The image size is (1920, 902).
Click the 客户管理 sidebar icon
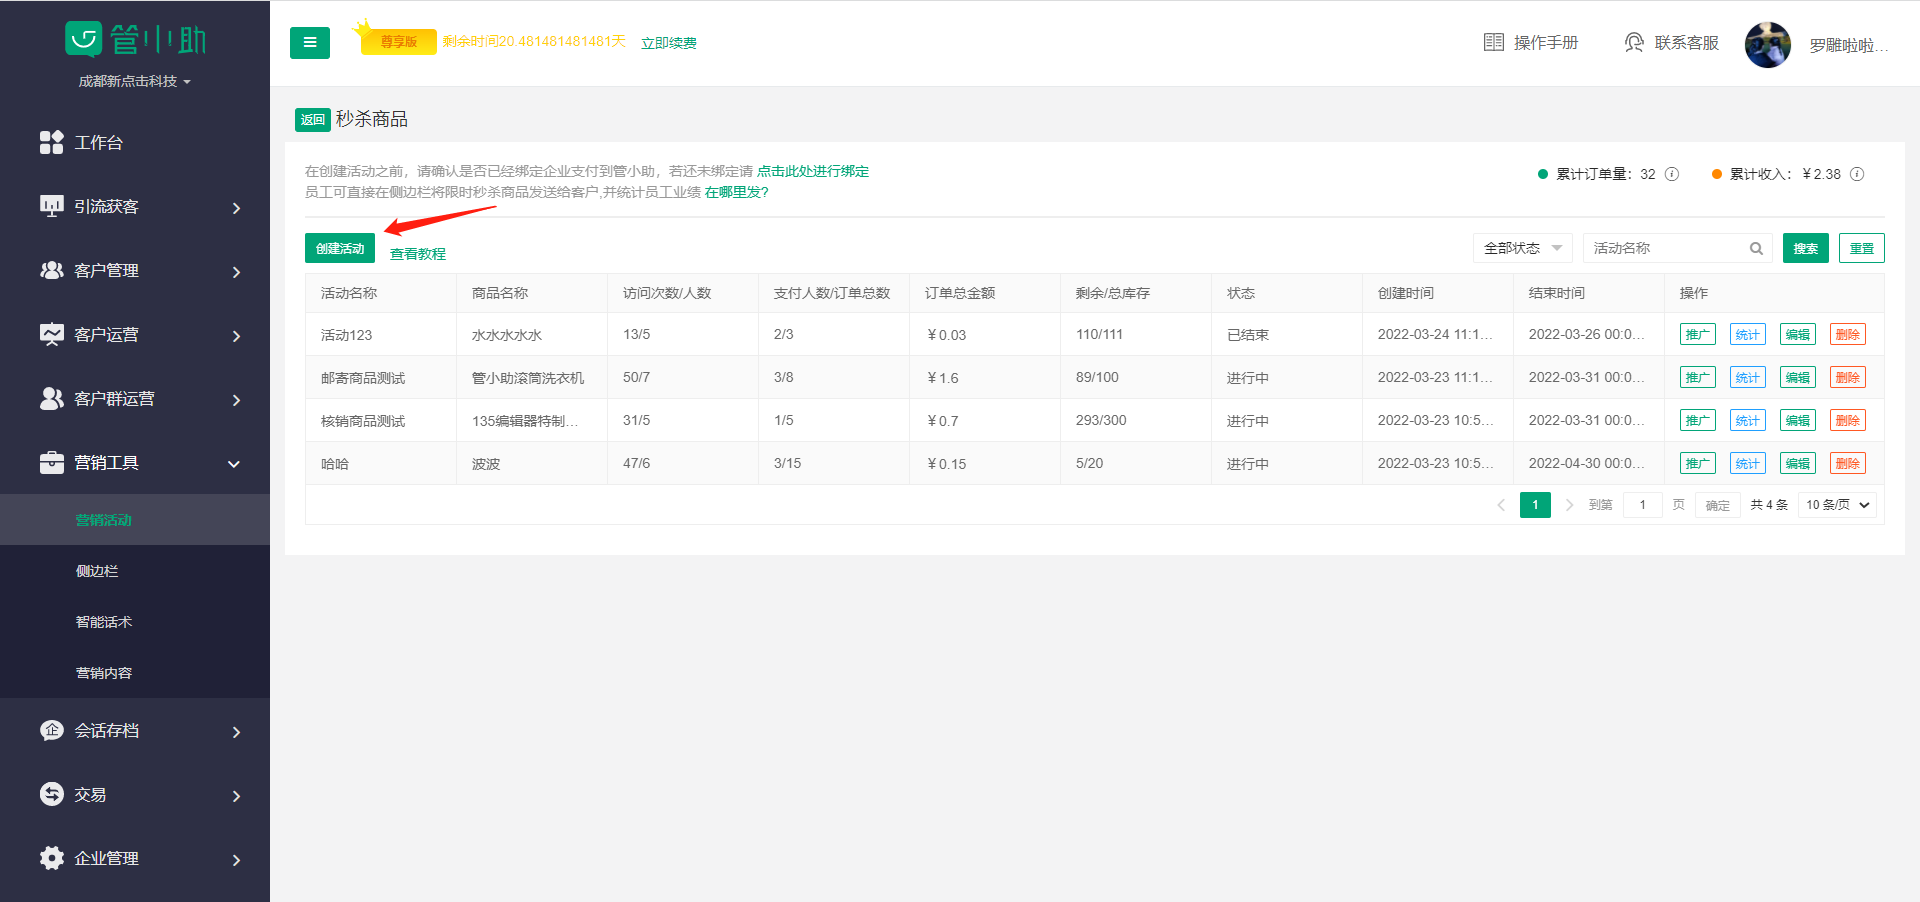pos(52,270)
